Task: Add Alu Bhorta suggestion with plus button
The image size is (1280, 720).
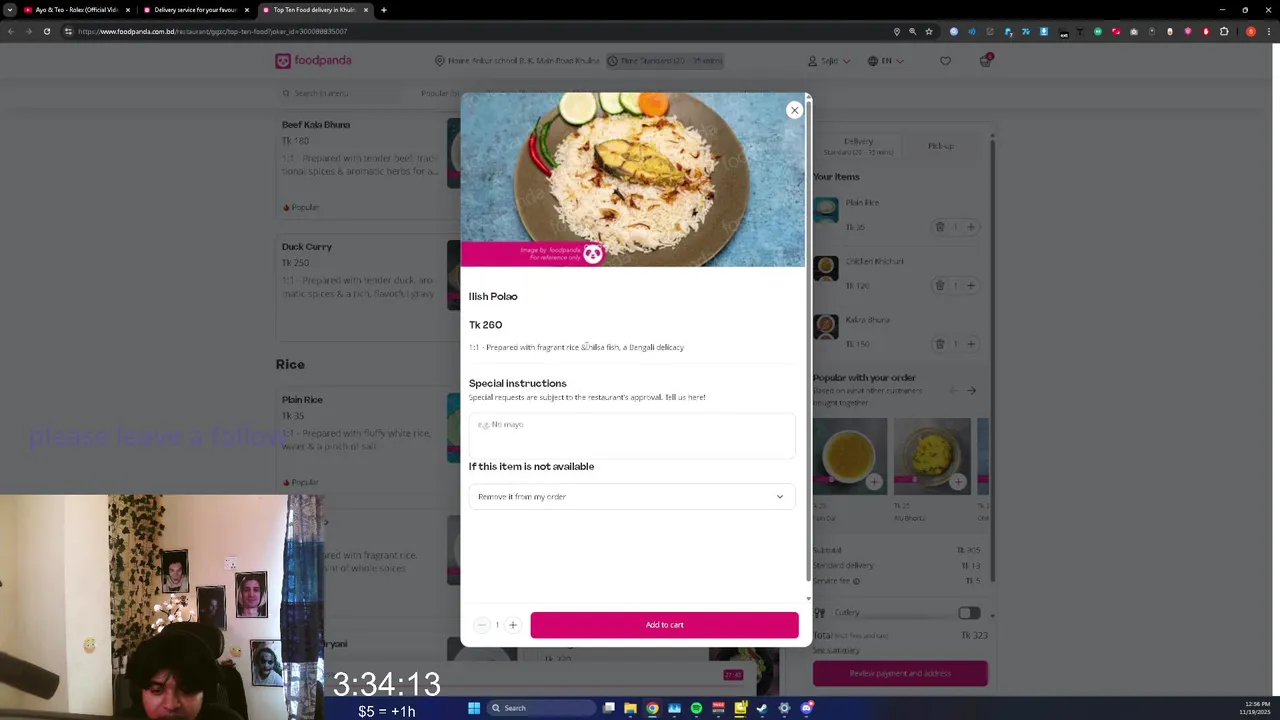Action: pos(958,483)
